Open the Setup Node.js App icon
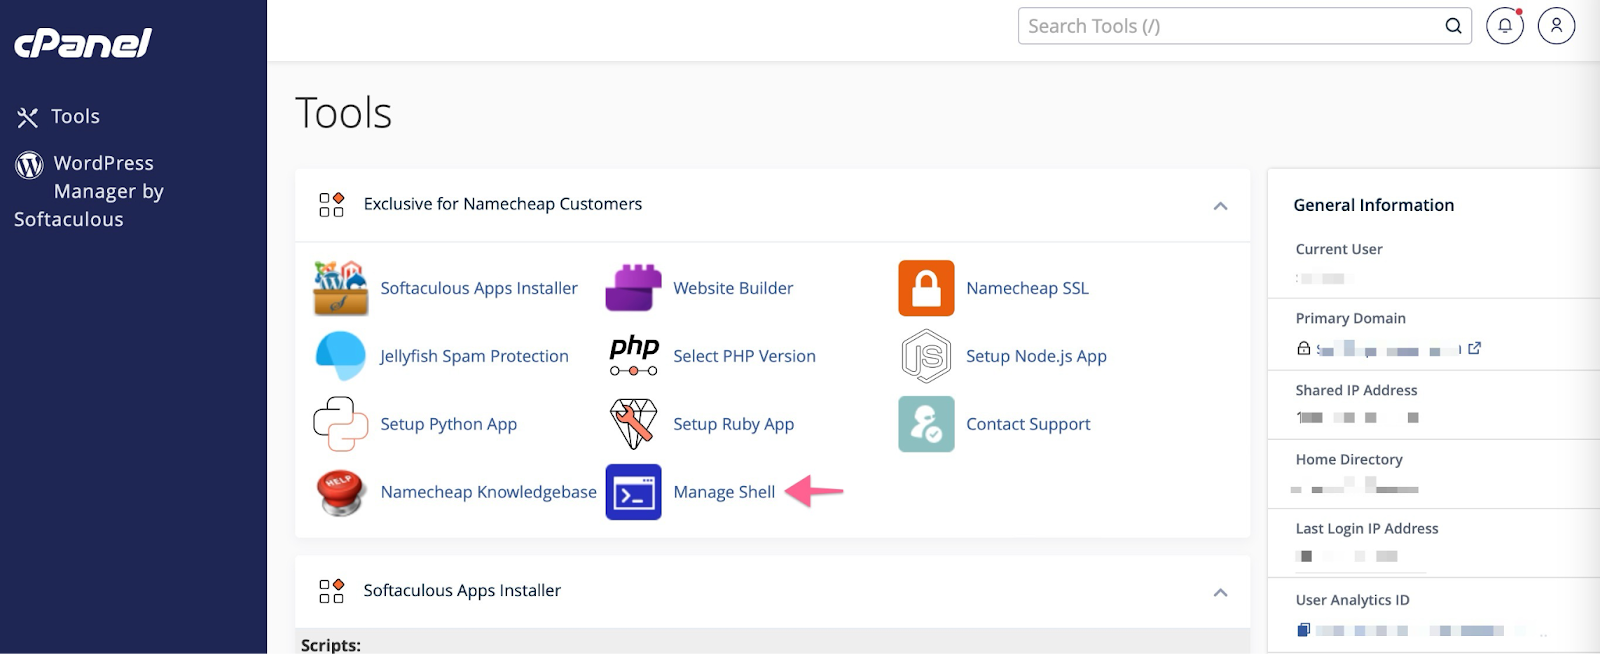This screenshot has width=1600, height=654. (x=926, y=356)
